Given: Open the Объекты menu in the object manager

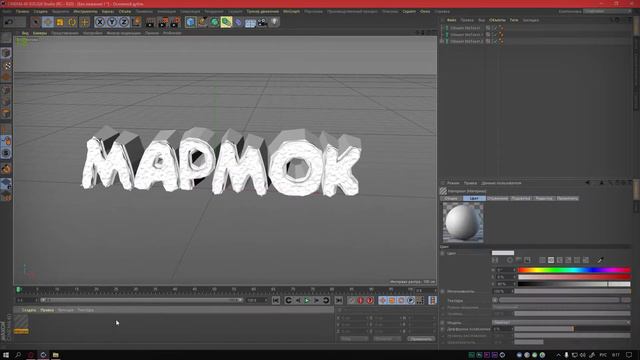Looking at the screenshot, I should pos(497,20).
